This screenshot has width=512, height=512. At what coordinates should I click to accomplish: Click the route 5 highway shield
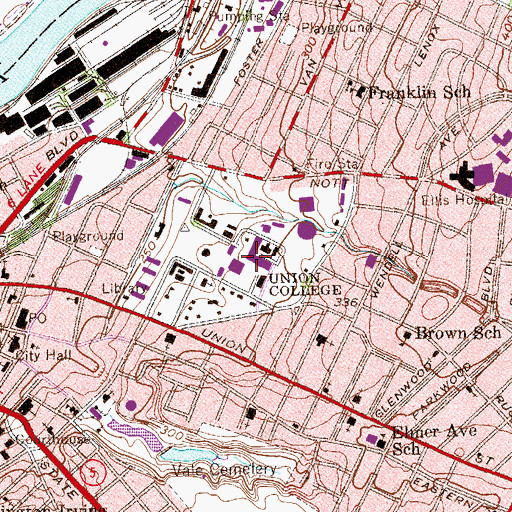(x=94, y=473)
